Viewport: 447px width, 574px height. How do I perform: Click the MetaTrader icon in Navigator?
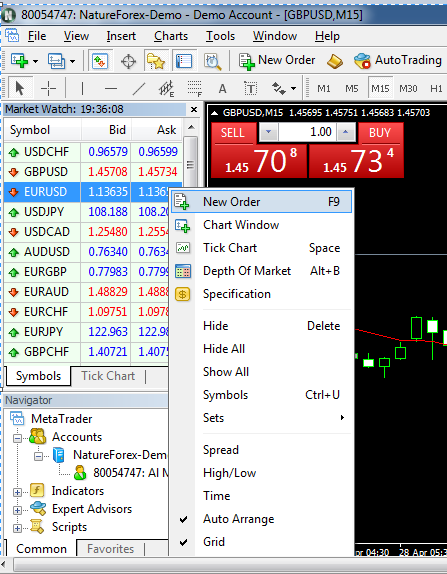tap(17, 418)
